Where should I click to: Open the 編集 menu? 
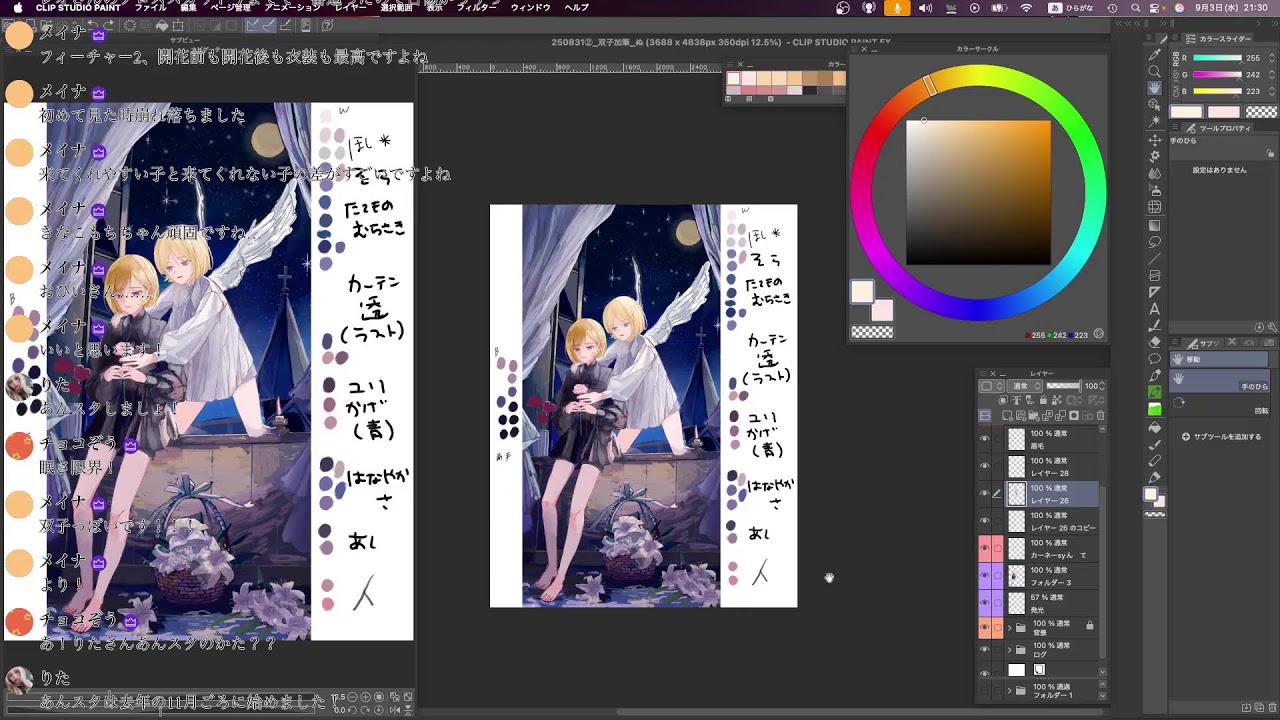pos(188,7)
